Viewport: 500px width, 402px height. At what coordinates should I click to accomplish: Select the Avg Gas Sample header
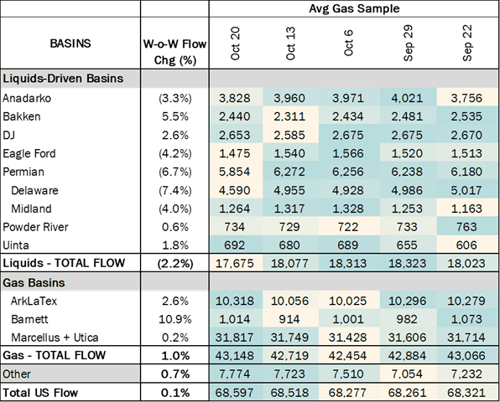click(354, 8)
